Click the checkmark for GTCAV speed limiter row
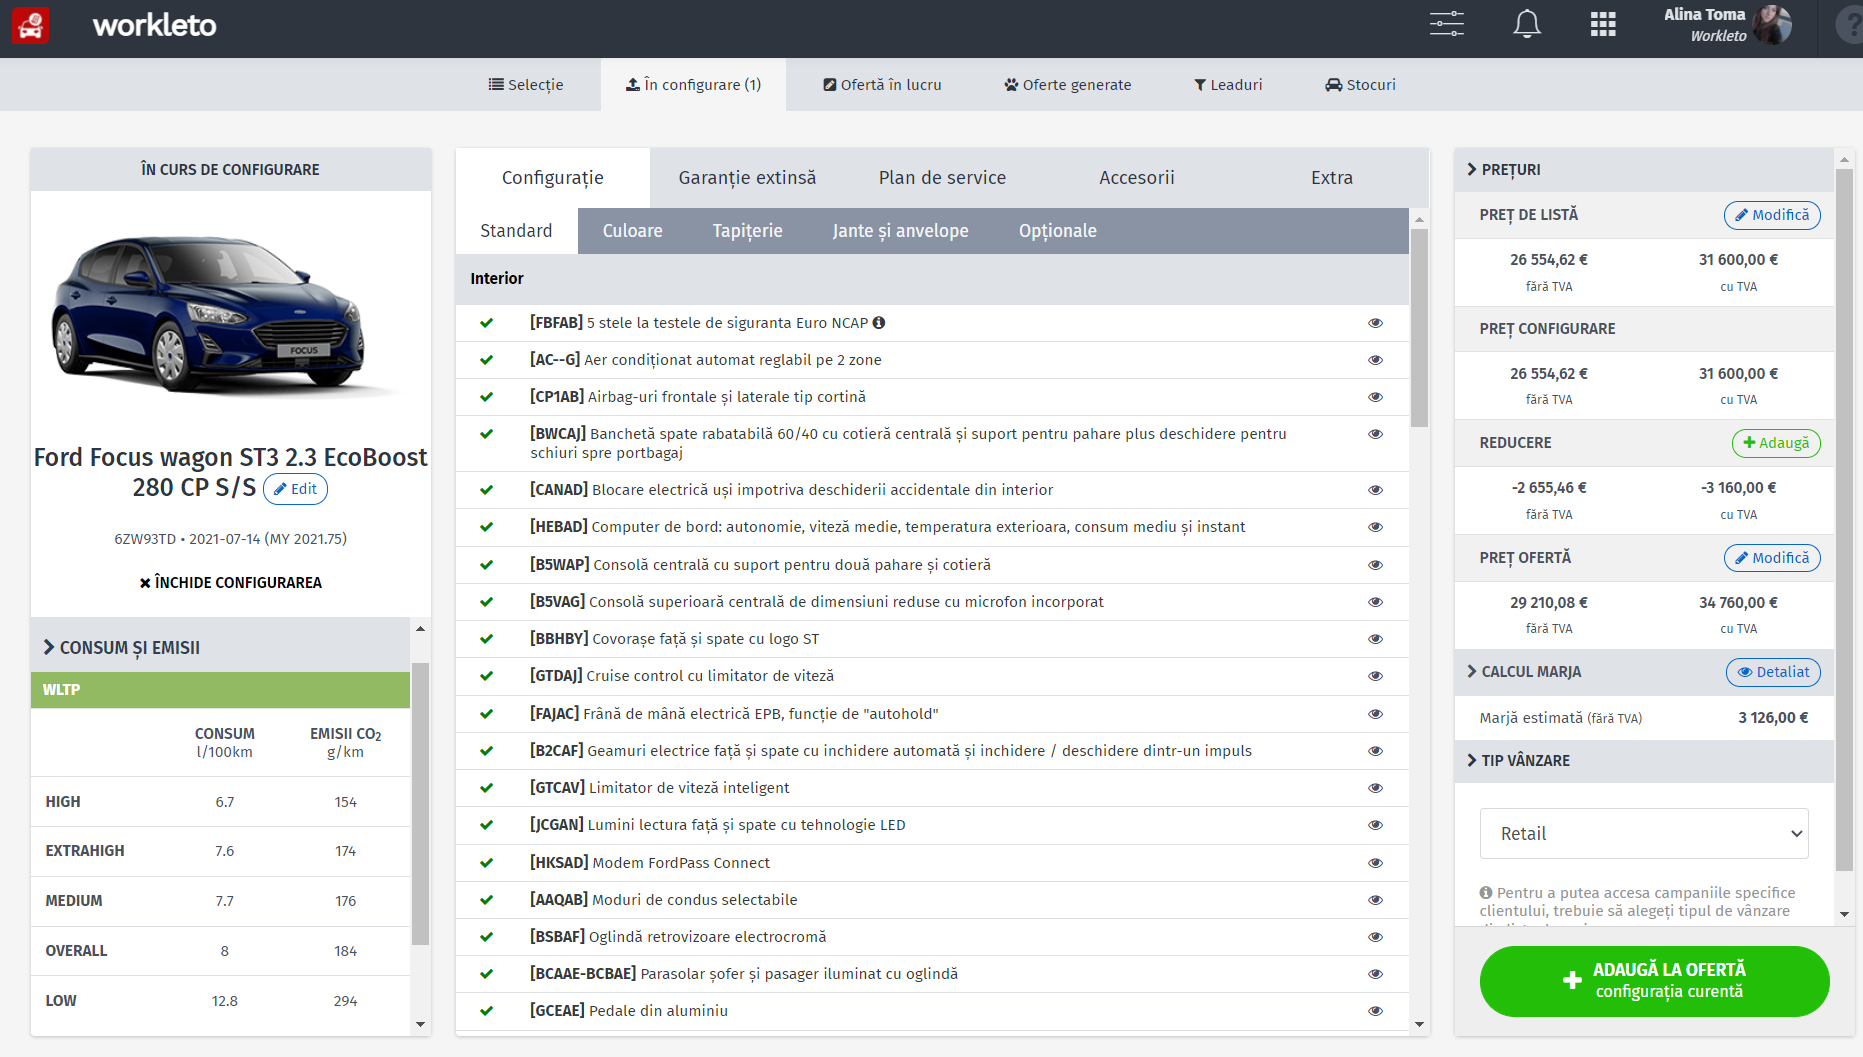This screenshot has height=1057, width=1863. coord(486,788)
